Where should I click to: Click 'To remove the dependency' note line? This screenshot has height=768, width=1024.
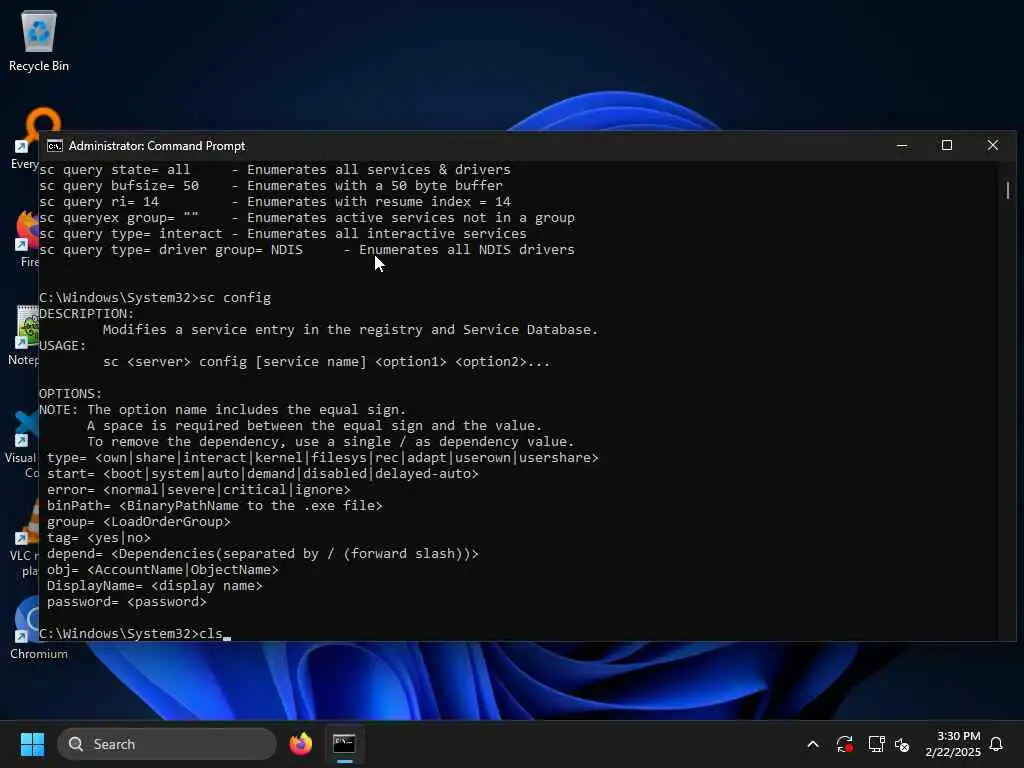coord(330,441)
